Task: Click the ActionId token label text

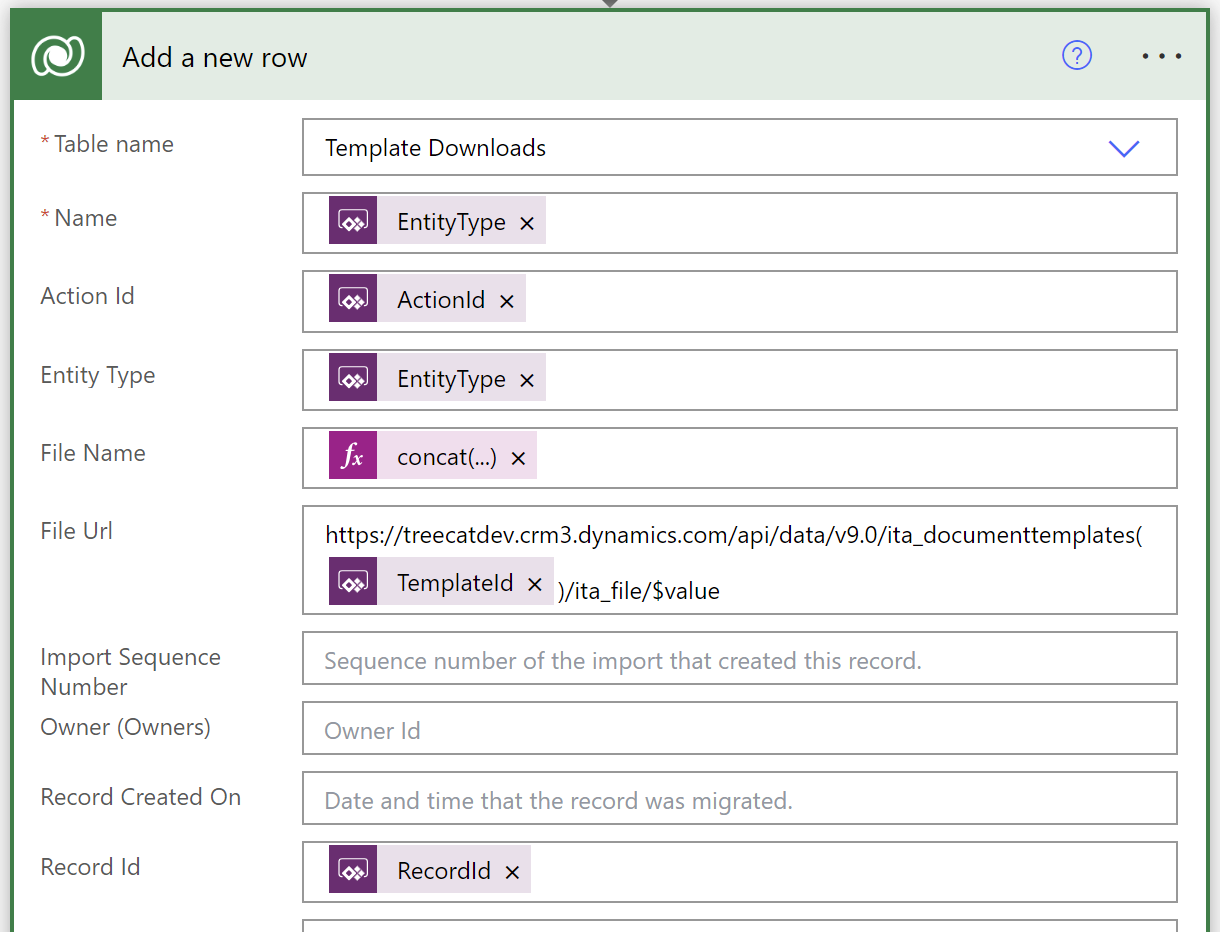Action: (441, 300)
